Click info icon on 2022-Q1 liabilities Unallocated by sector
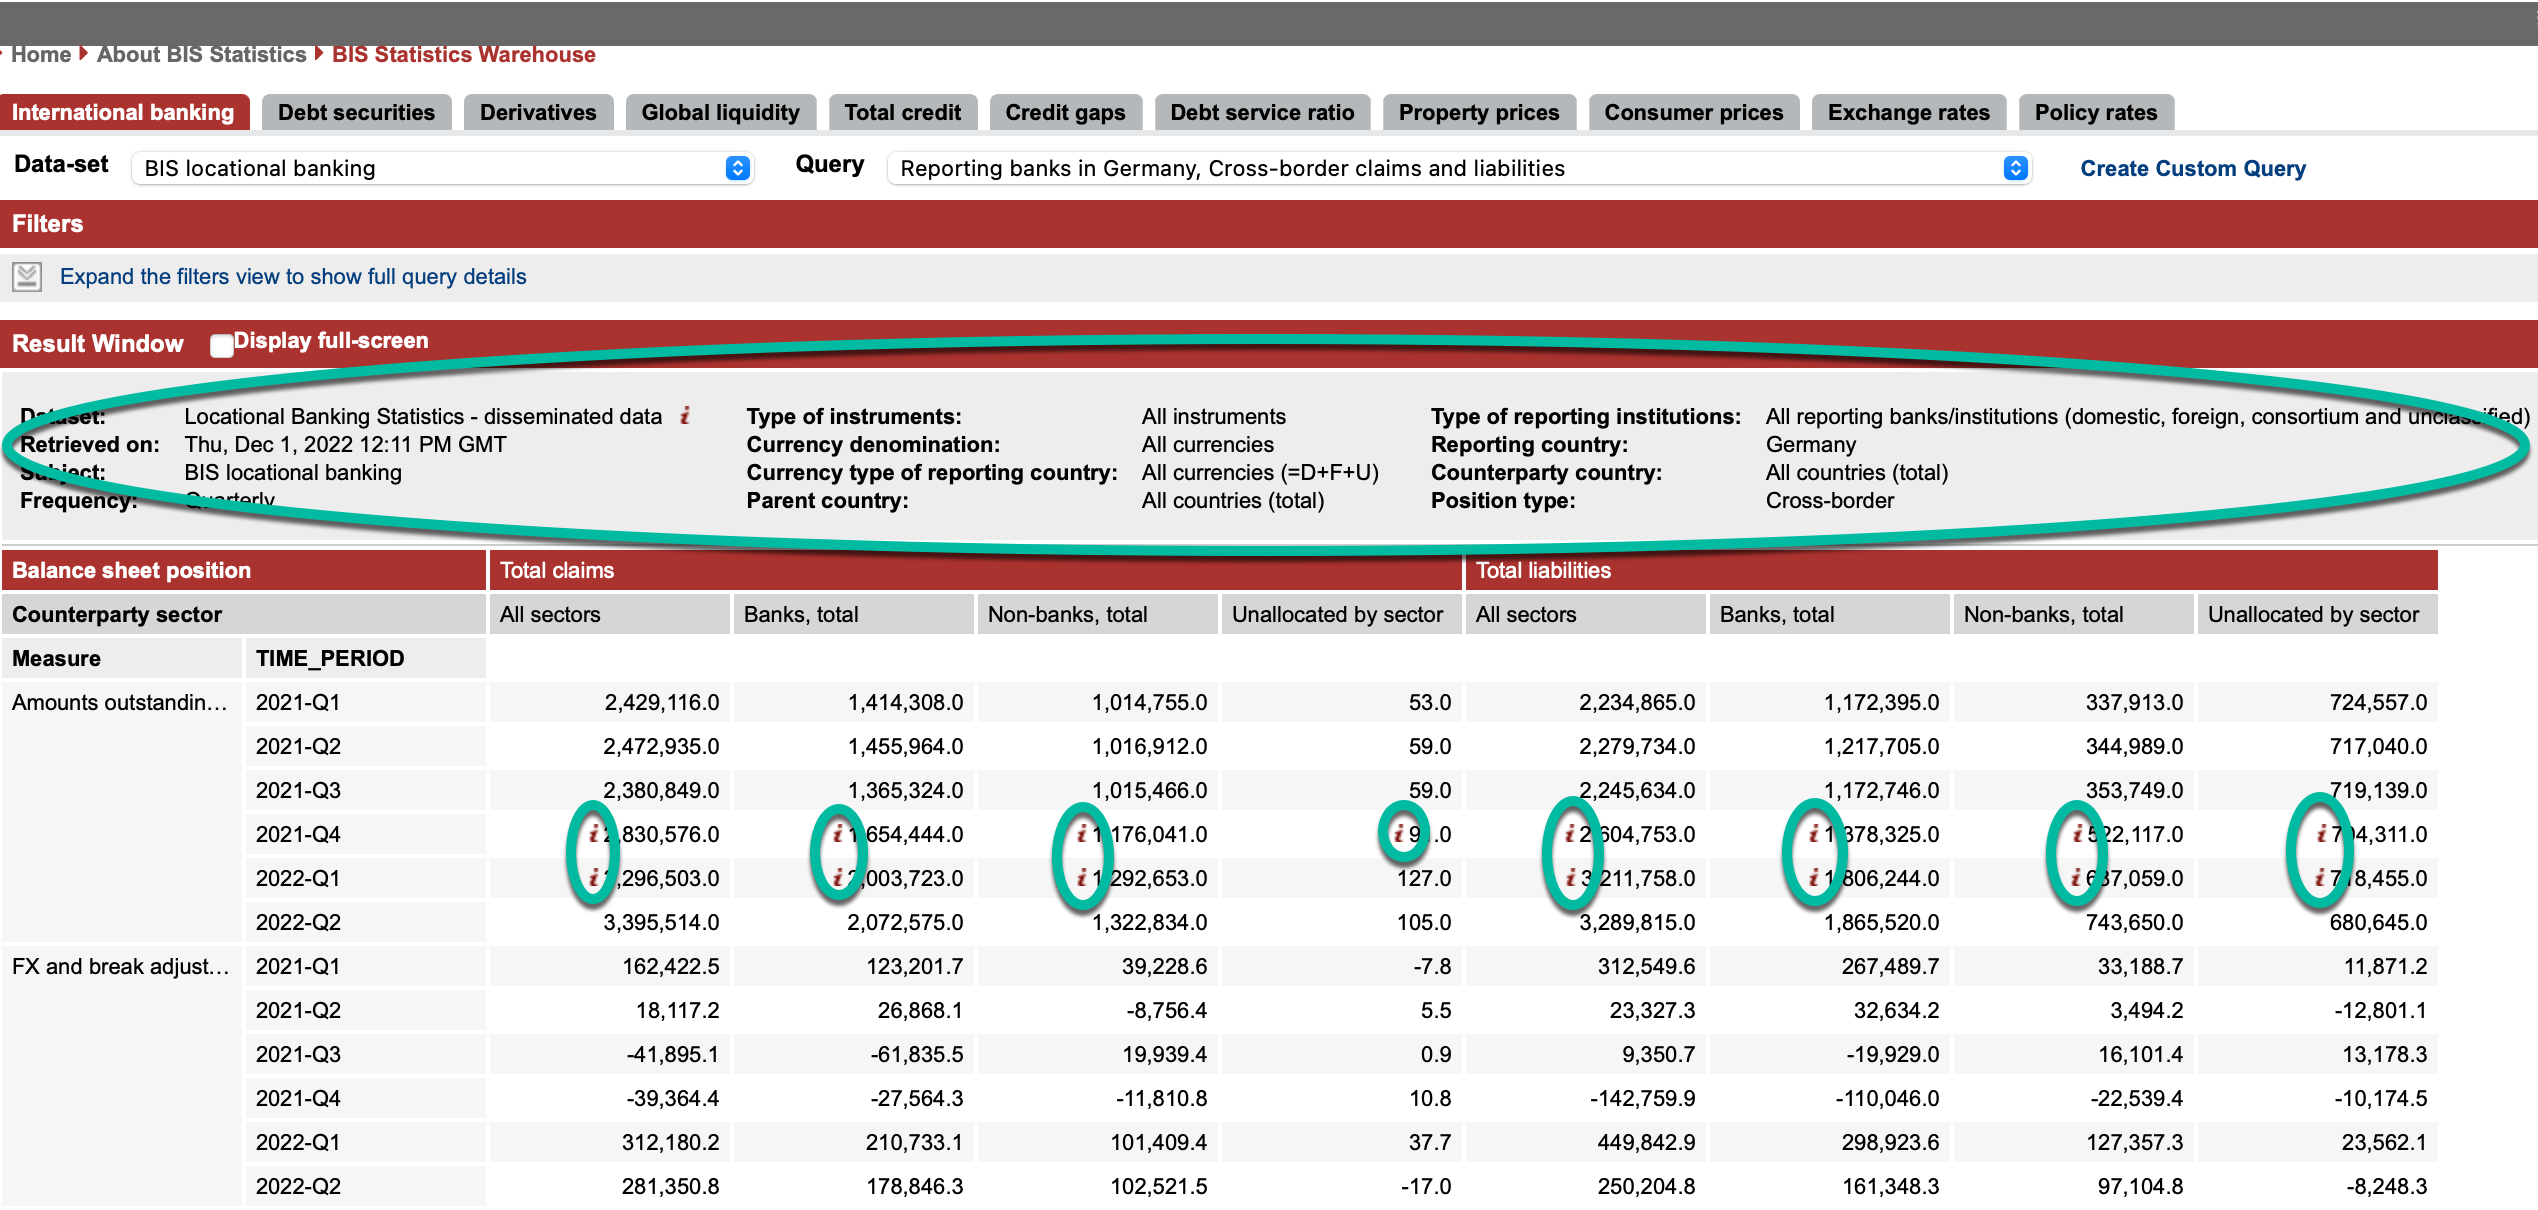The image size is (2538, 1210). 2320,878
